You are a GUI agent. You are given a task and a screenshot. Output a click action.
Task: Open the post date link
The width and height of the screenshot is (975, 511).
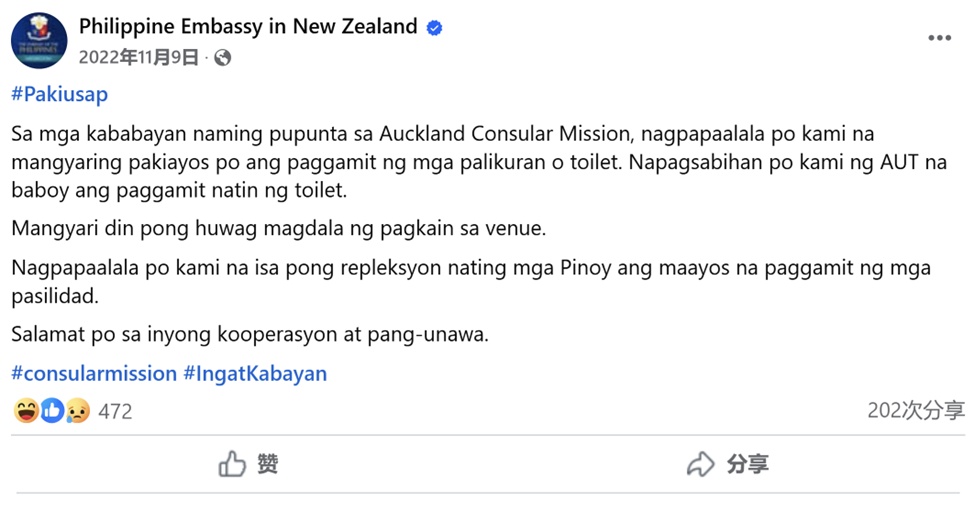(x=139, y=58)
